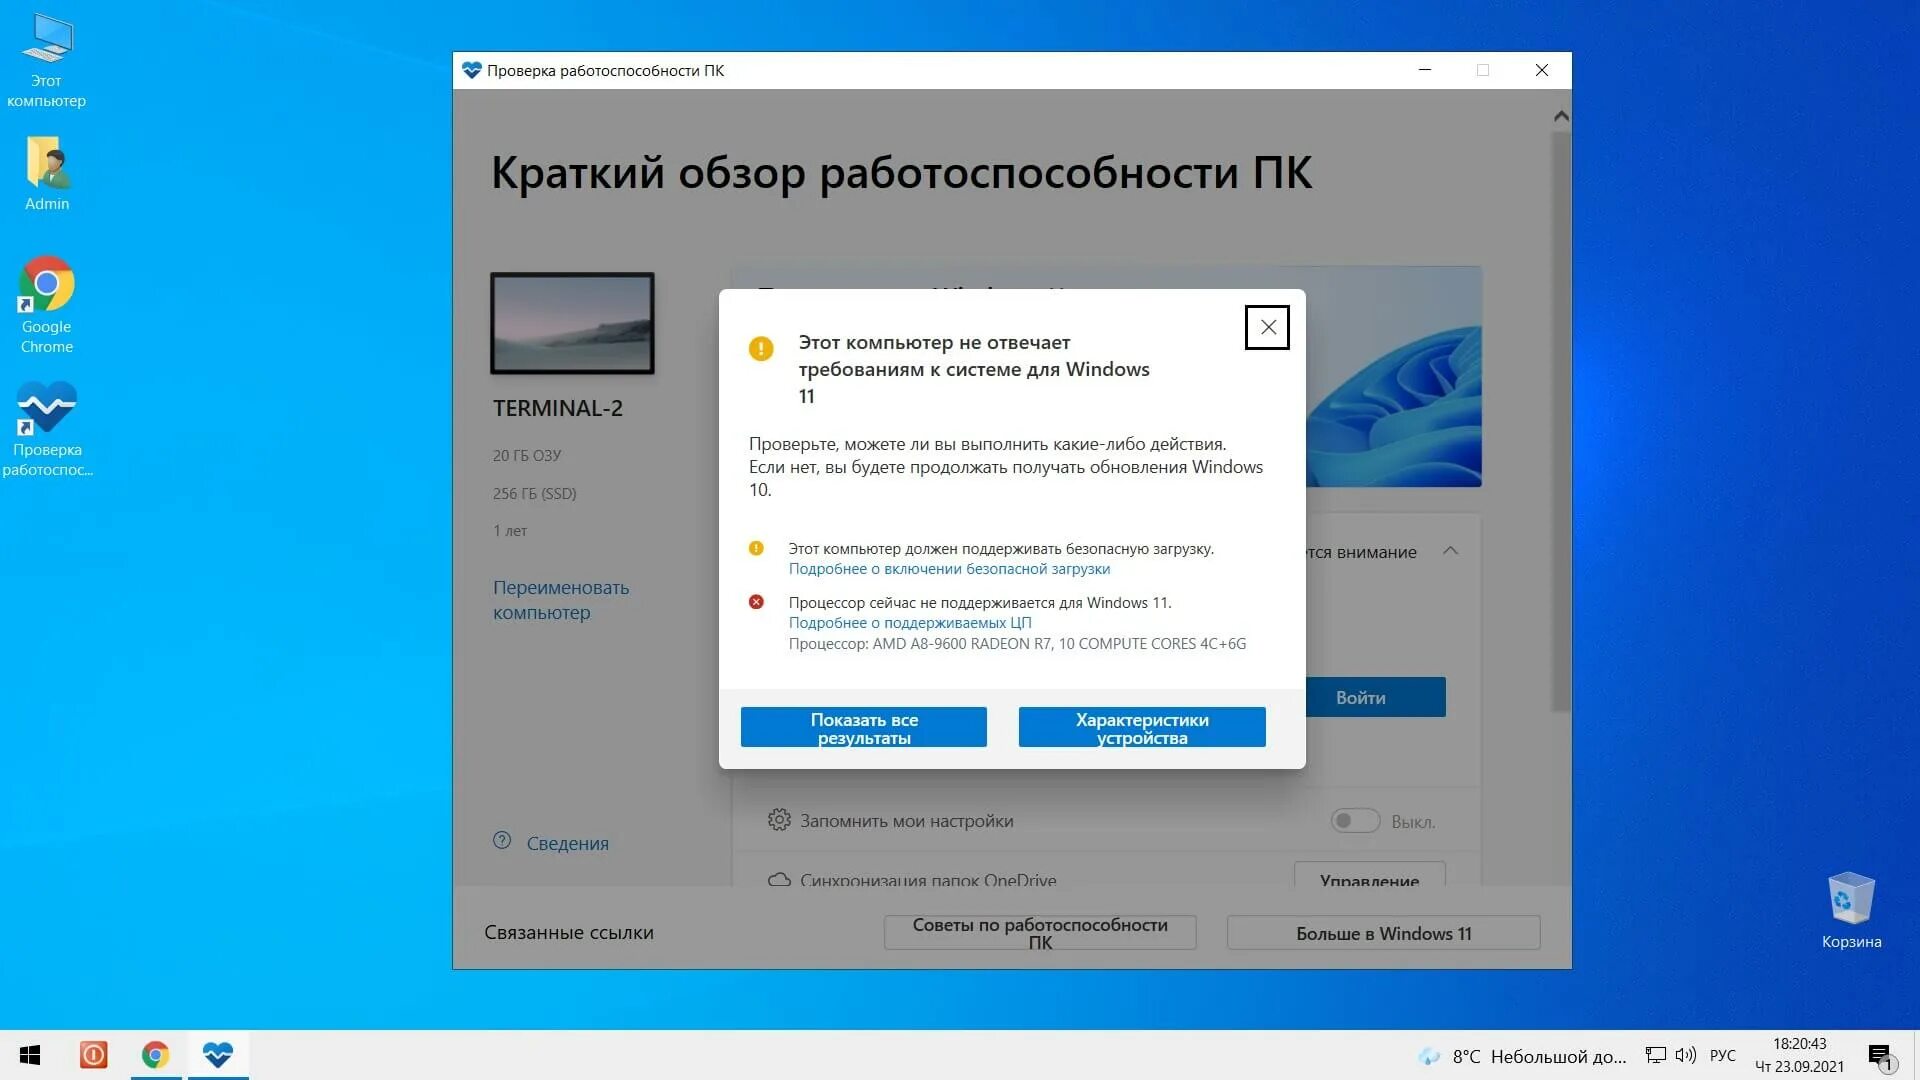Minimize the PC Health Check window
This screenshot has width=1920, height=1080.
coord(1425,70)
